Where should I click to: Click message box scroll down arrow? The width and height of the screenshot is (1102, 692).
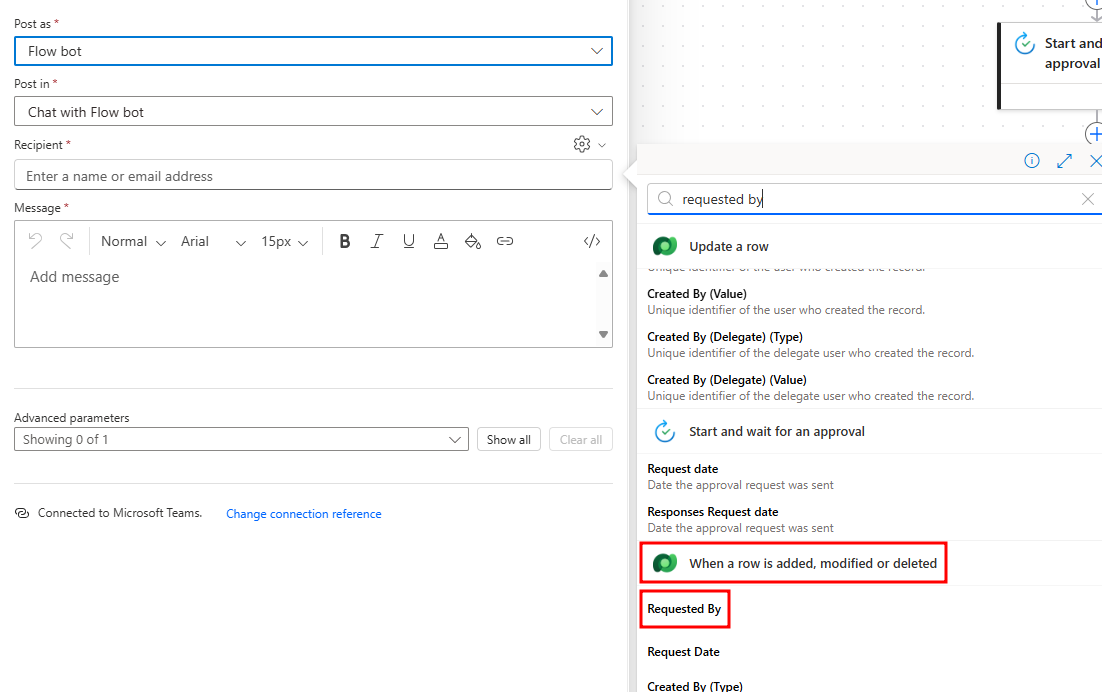click(x=603, y=334)
